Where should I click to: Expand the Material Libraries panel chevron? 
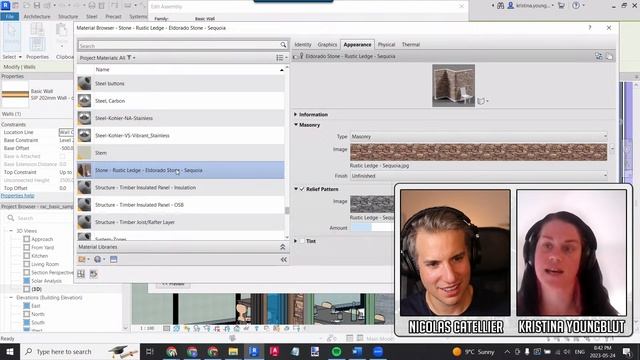point(282,247)
